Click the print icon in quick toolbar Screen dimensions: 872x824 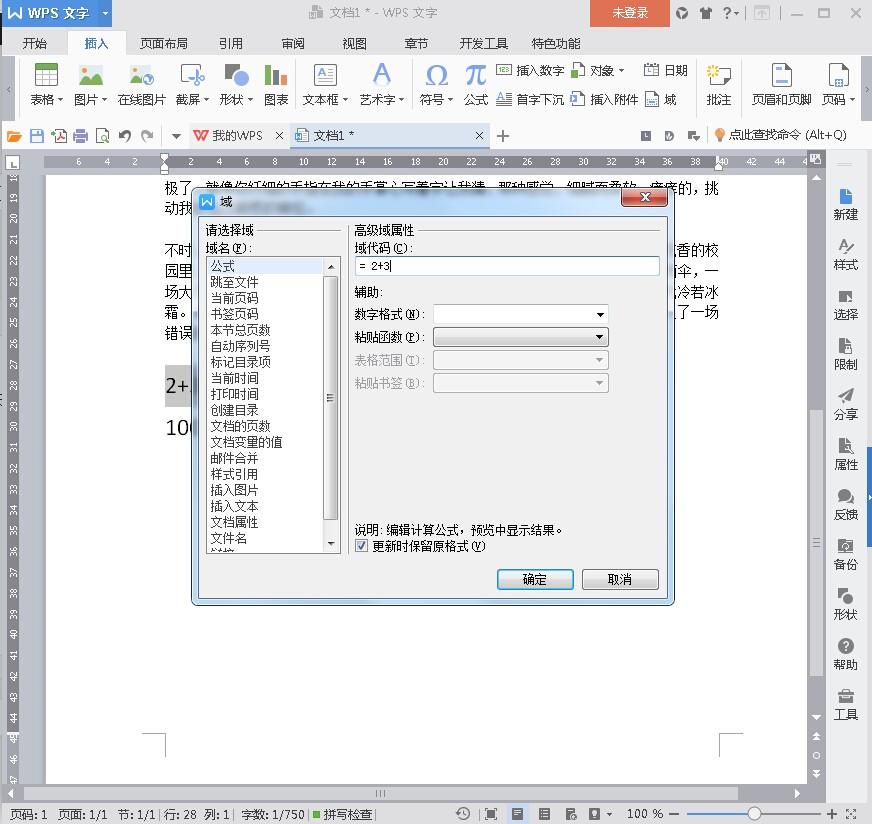[81, 136]
